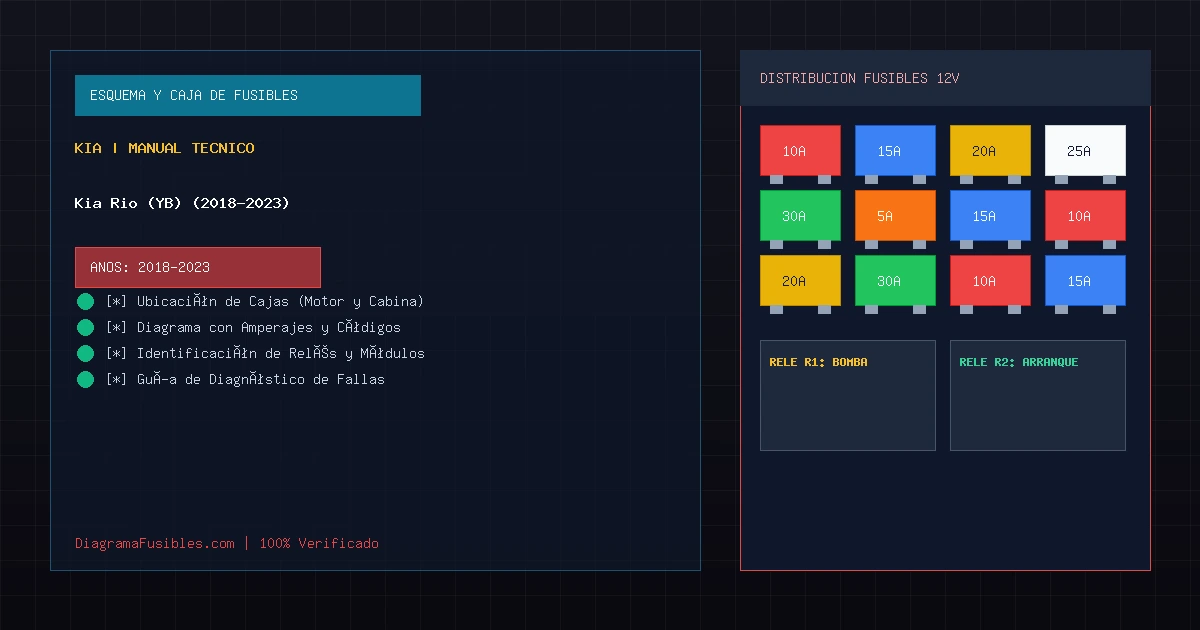1200x630 pixels.
Task: Open the RELE R1: BOMBA relay box
Action: [x=848, y=395]
